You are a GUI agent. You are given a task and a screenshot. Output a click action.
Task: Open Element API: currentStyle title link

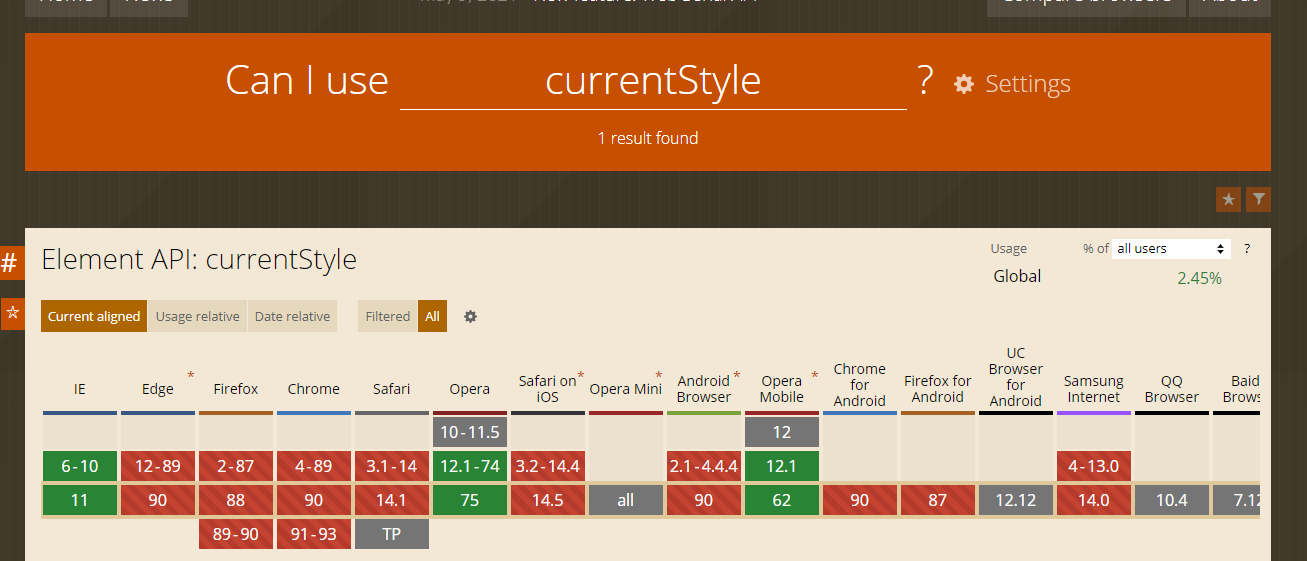point(199,260)
